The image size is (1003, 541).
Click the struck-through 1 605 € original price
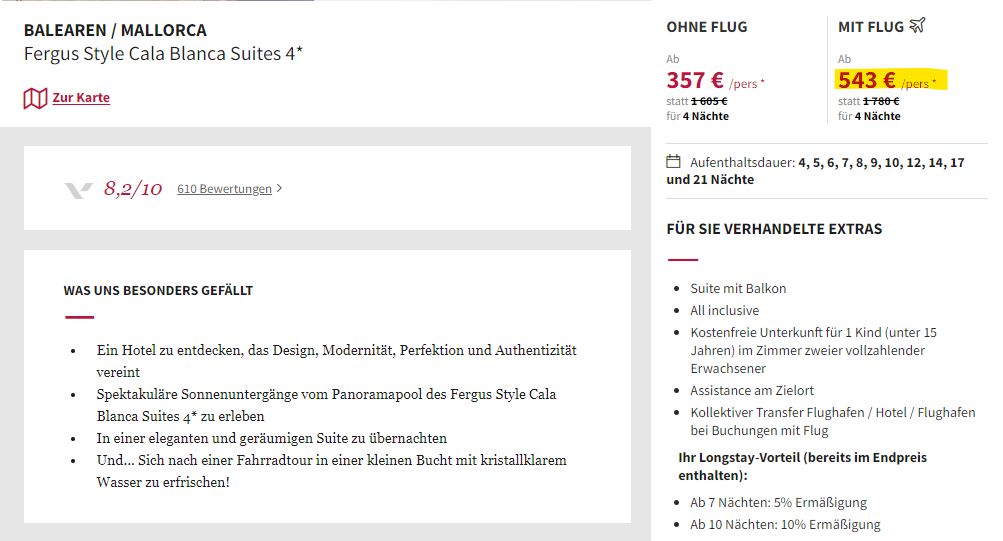[709, 101]
